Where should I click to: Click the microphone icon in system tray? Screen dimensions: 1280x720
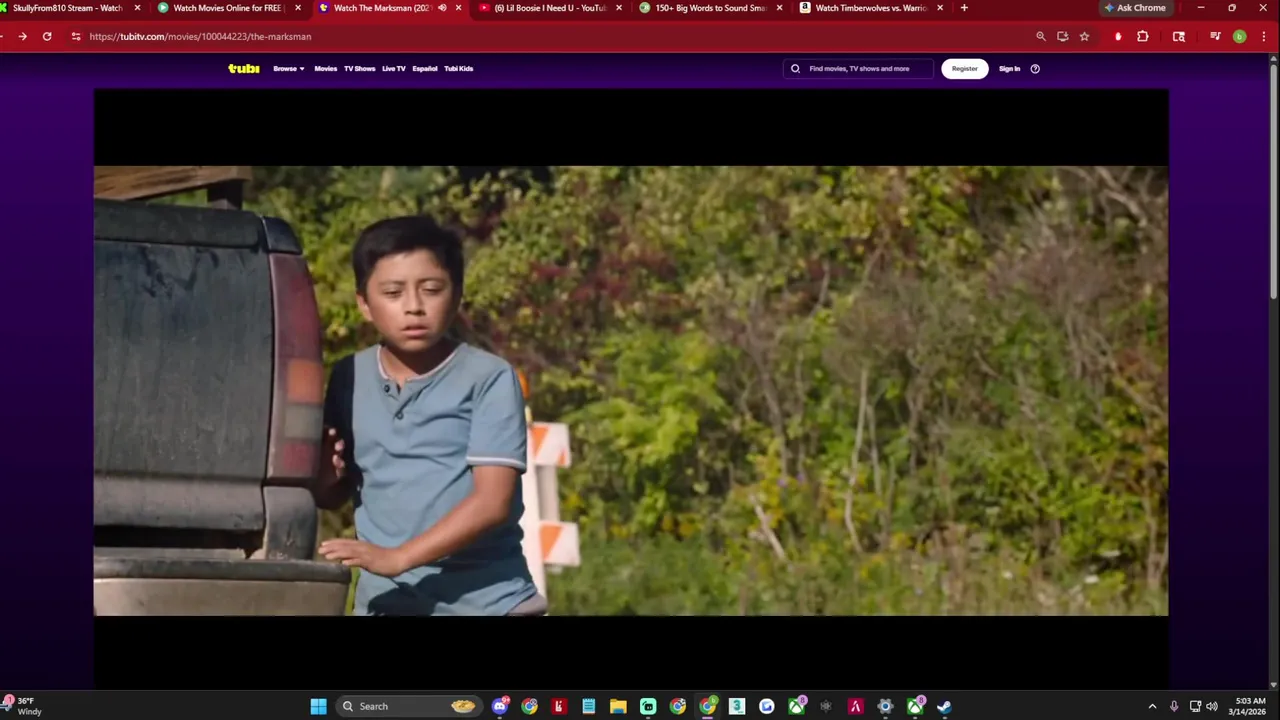1174,706
